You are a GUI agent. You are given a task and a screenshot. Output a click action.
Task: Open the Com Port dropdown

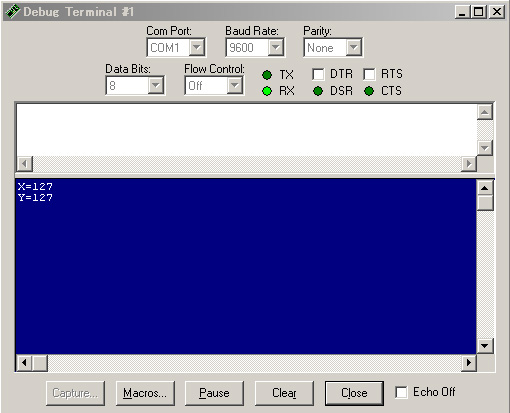click(x=197, y=48)
